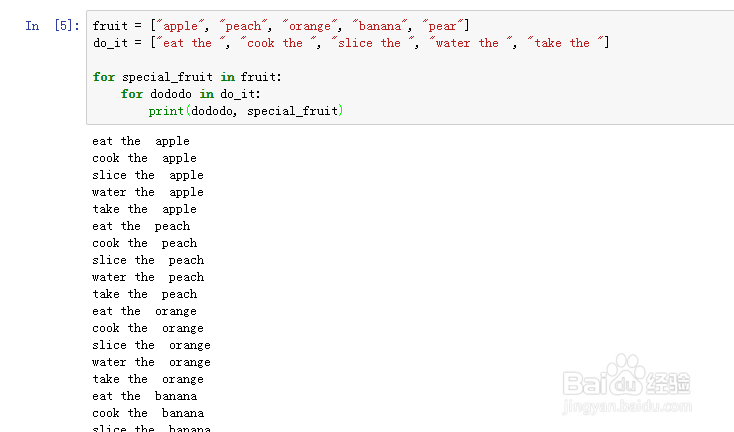This screenshot has height=432, width=734.
Task: Click the "take the apple" output line
Action: pyautogui.click(x=144, y=209)
